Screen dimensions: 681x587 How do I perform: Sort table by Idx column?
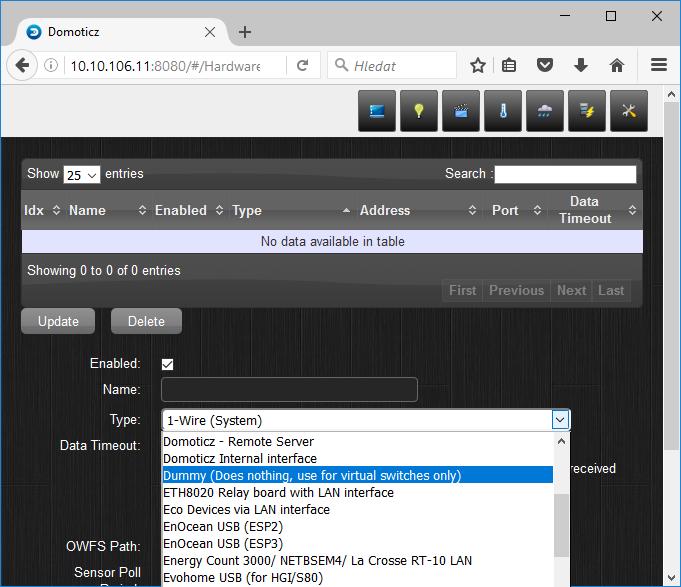point(41,211)
